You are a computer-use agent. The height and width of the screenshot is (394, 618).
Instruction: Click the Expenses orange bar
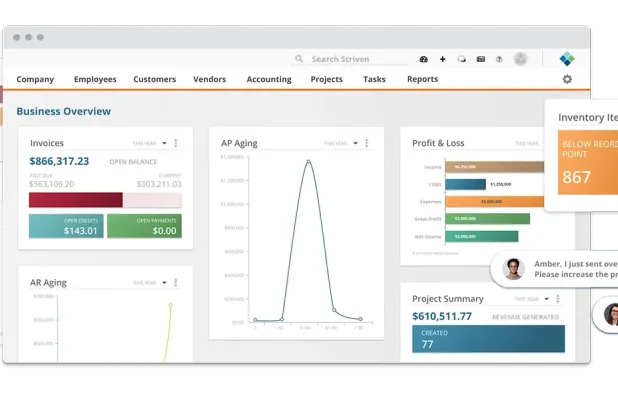point(495,201)
